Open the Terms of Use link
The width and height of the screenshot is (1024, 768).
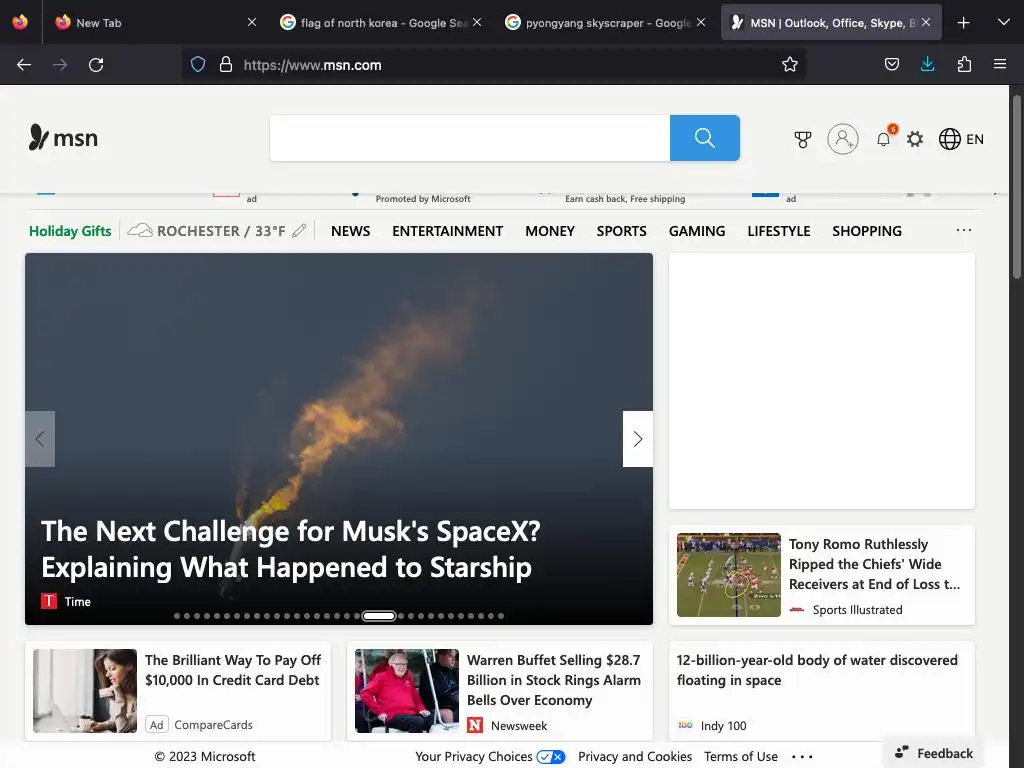(x=741, y=756)
